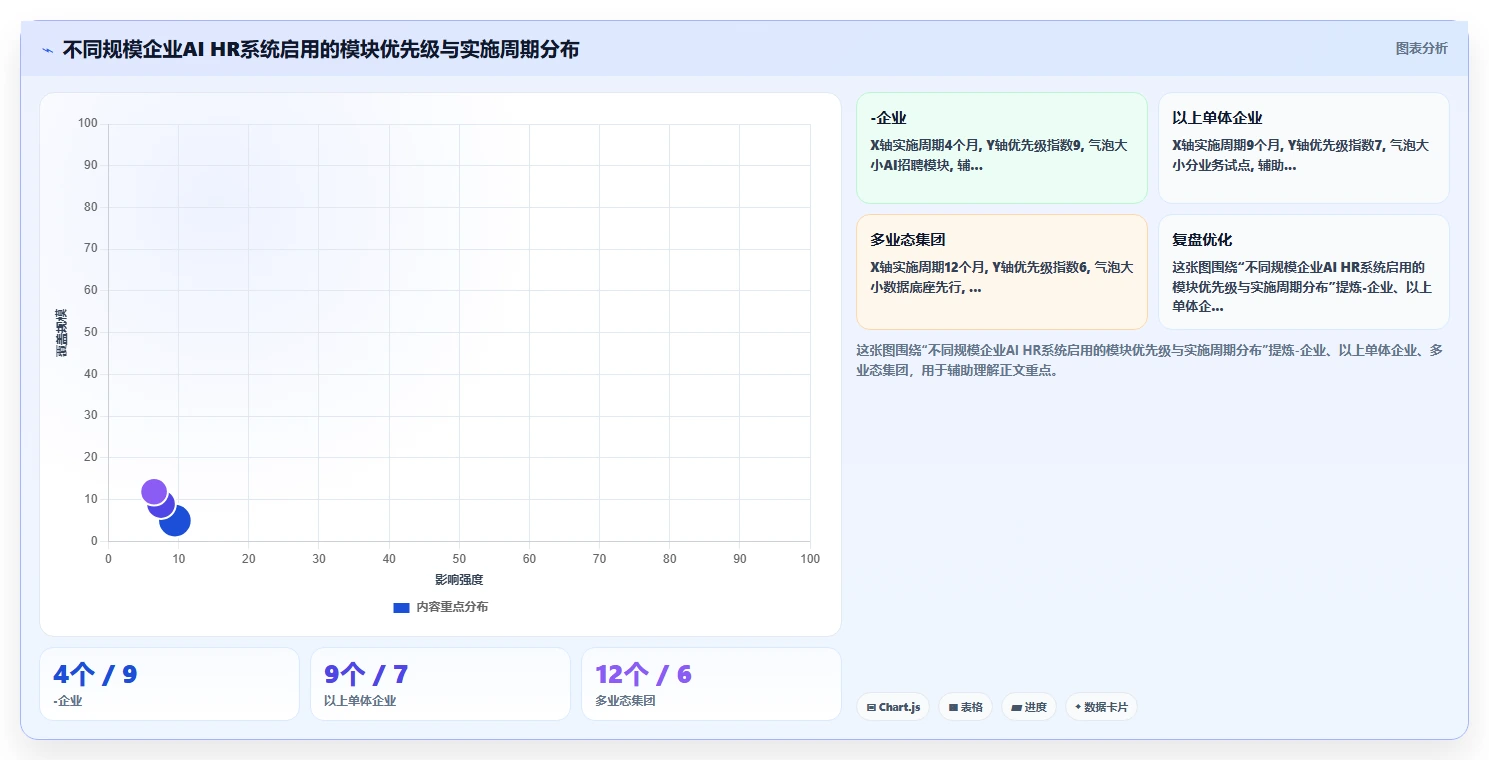Click the 表格 tag chip

coord(965,707)
